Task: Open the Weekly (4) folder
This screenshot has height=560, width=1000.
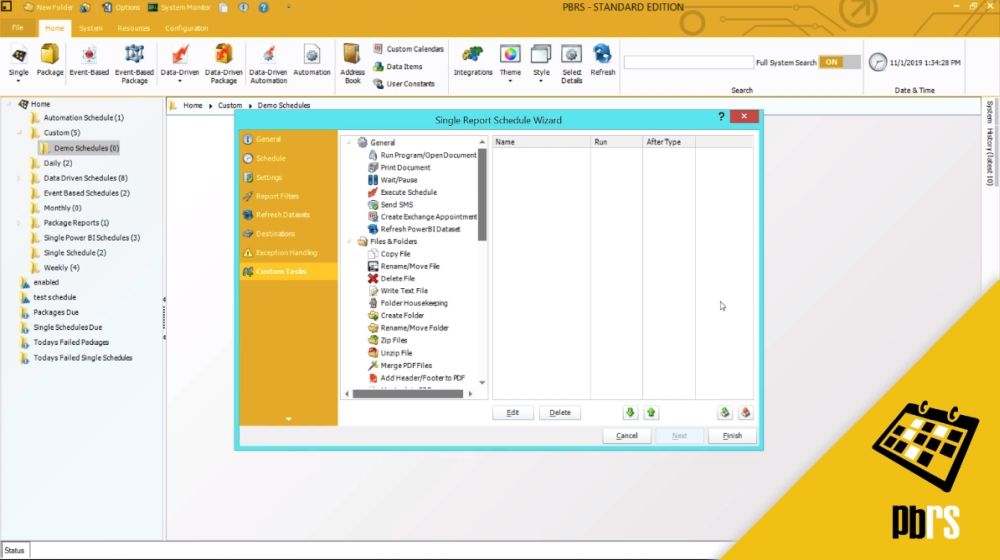Action: point(55,268)
